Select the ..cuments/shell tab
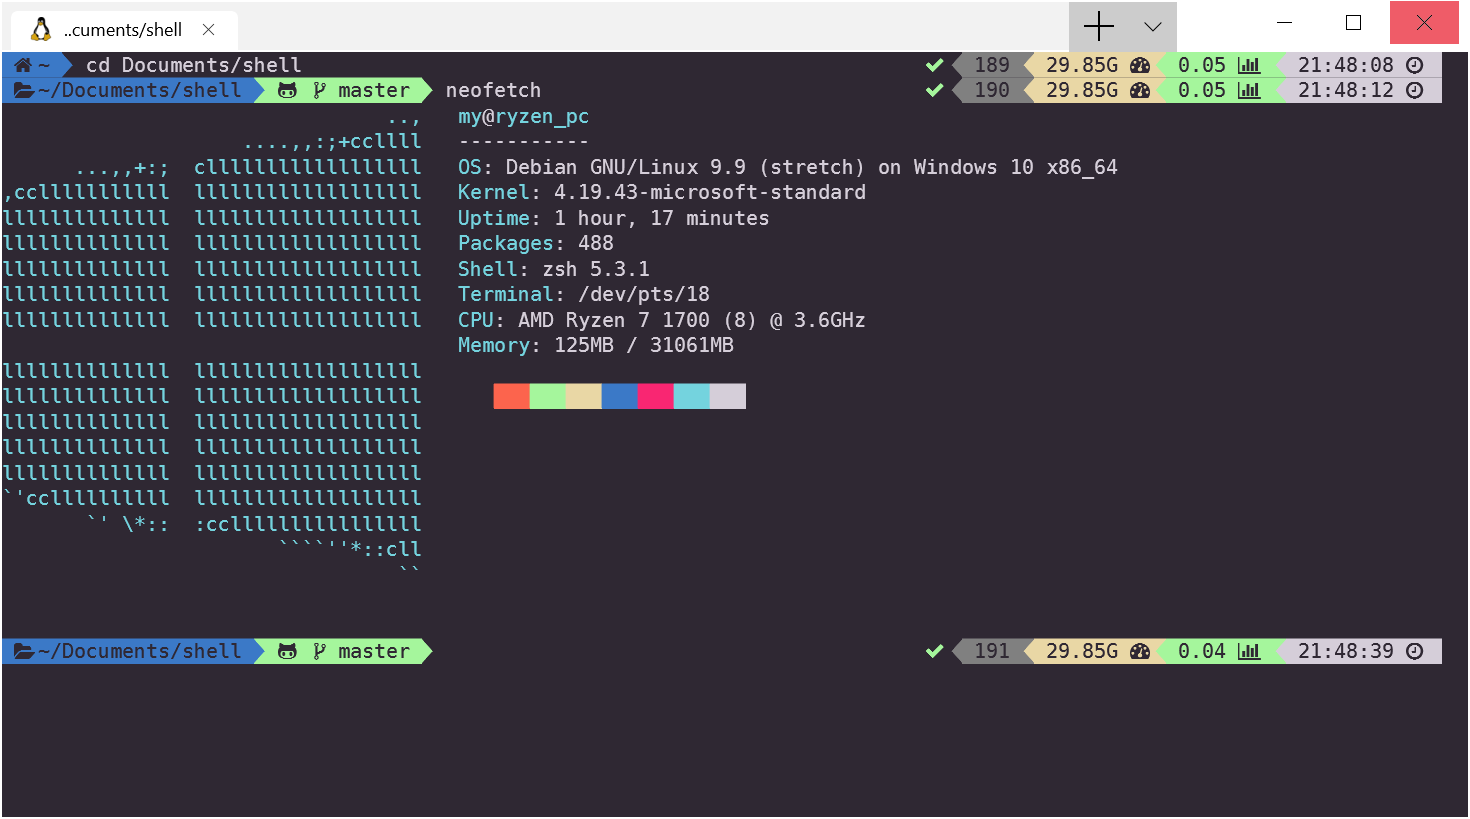The height and width of the screenshot is (819, 1470). (x=124, y=30)
